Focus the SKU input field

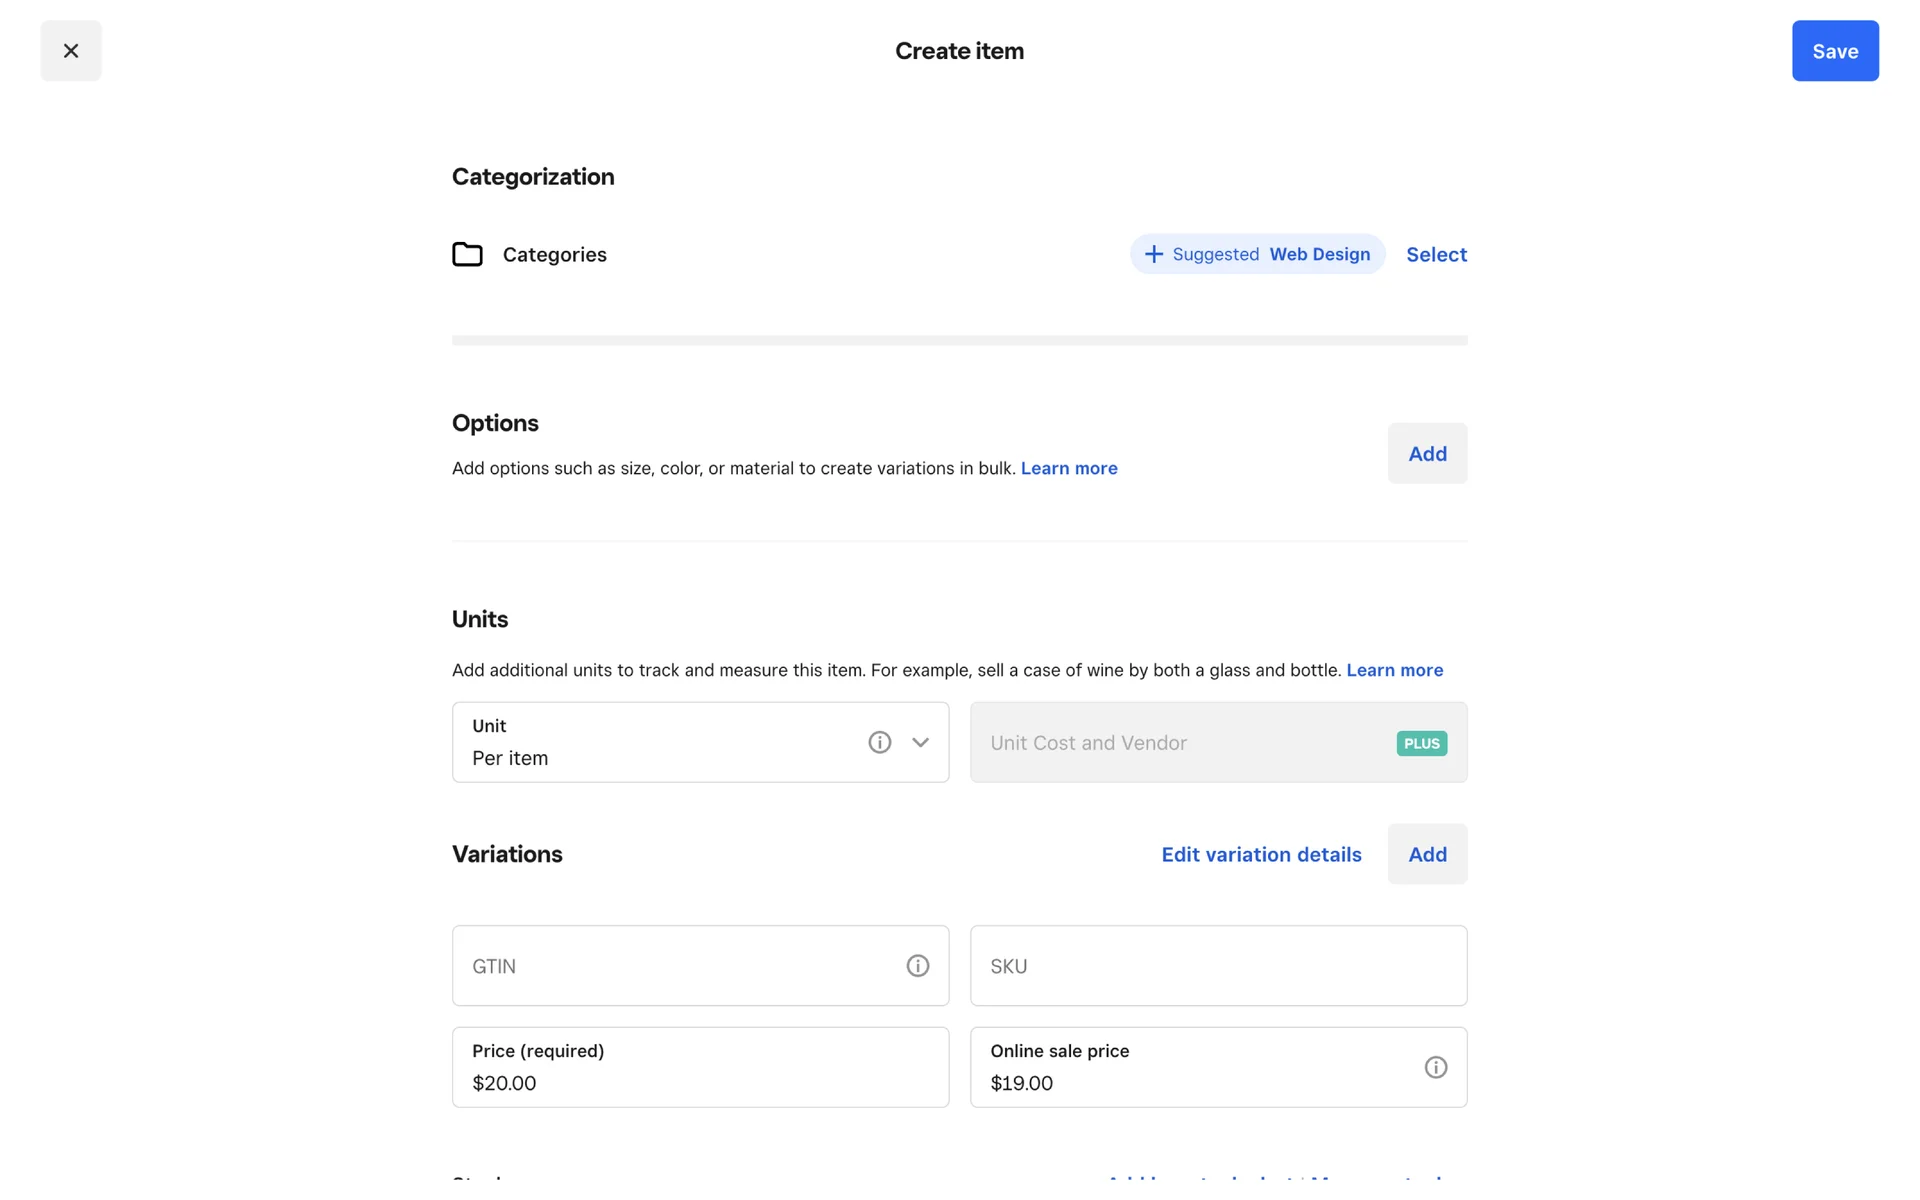(x=1217, y=966)
